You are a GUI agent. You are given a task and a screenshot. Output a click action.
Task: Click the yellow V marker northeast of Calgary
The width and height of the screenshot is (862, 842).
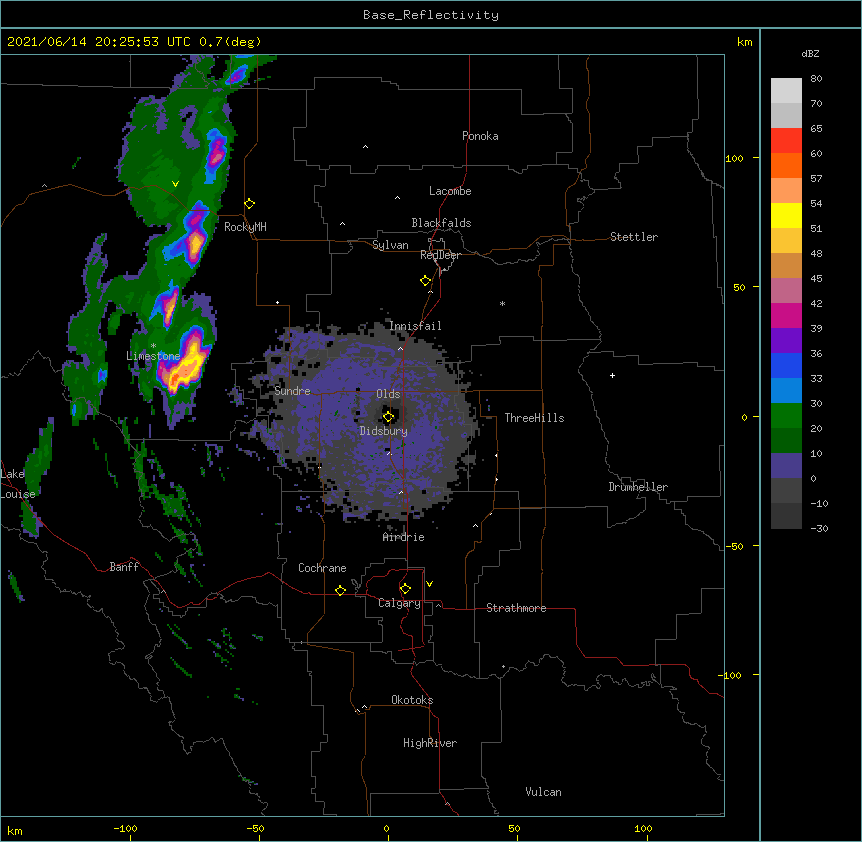[x=429, y=584]
